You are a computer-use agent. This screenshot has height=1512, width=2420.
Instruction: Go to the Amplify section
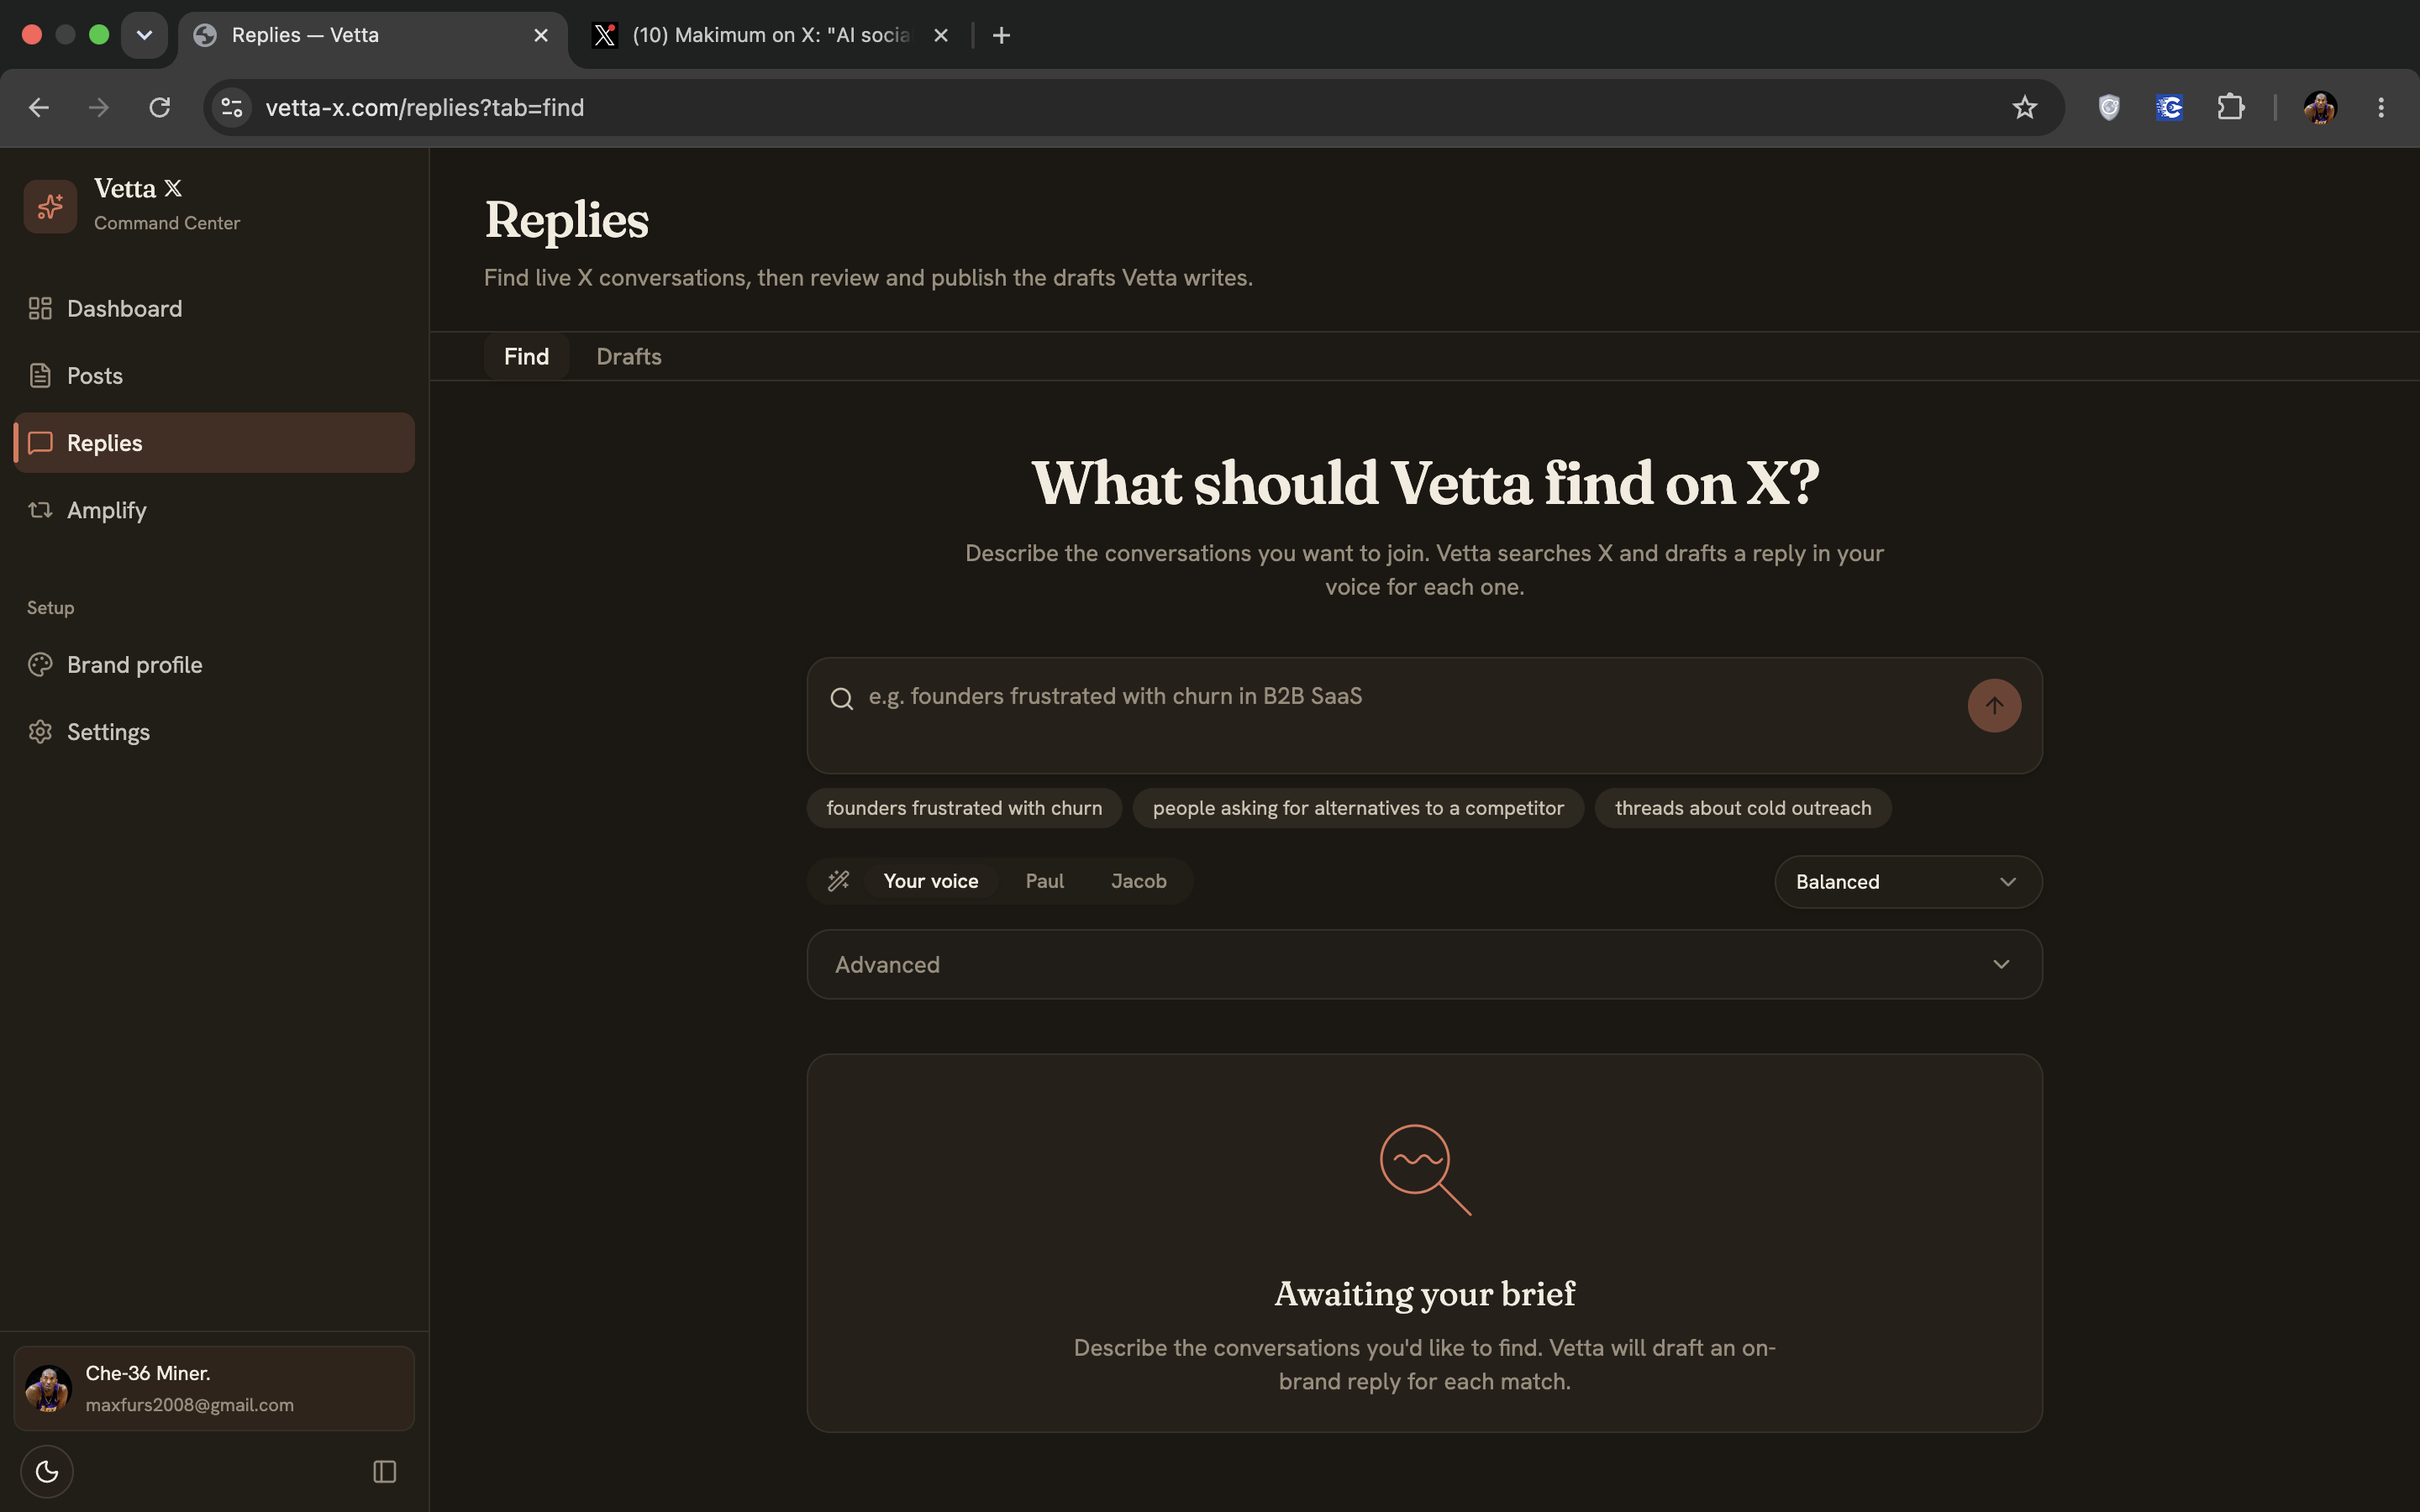214,509
